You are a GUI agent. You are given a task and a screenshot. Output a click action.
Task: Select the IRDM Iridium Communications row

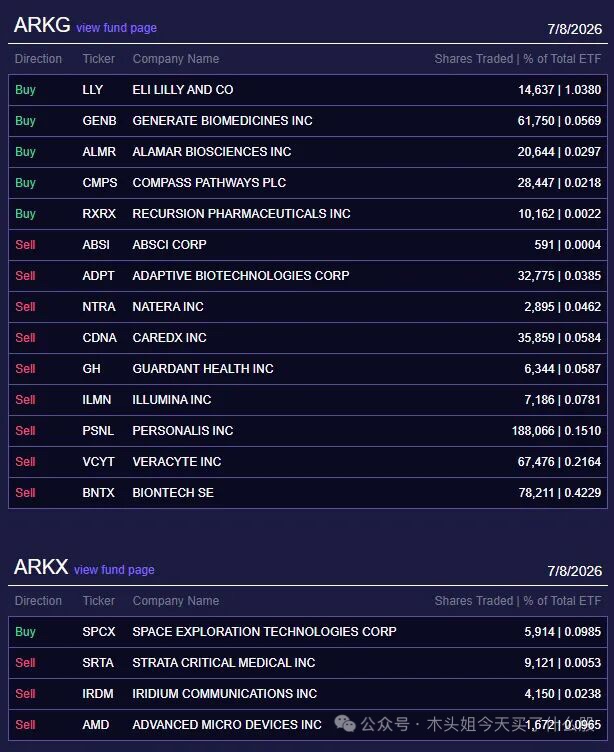pos(308,694)
